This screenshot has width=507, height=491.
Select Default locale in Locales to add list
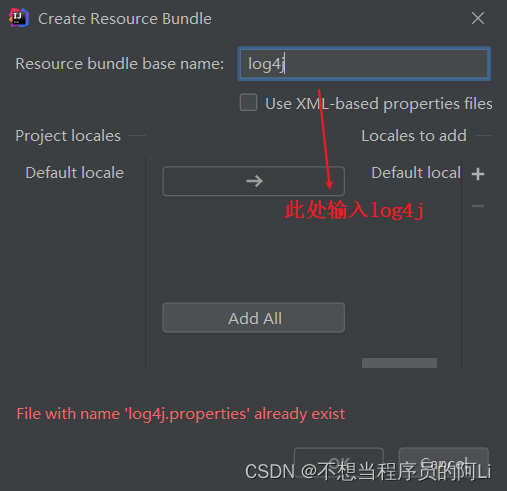point(416,173)
